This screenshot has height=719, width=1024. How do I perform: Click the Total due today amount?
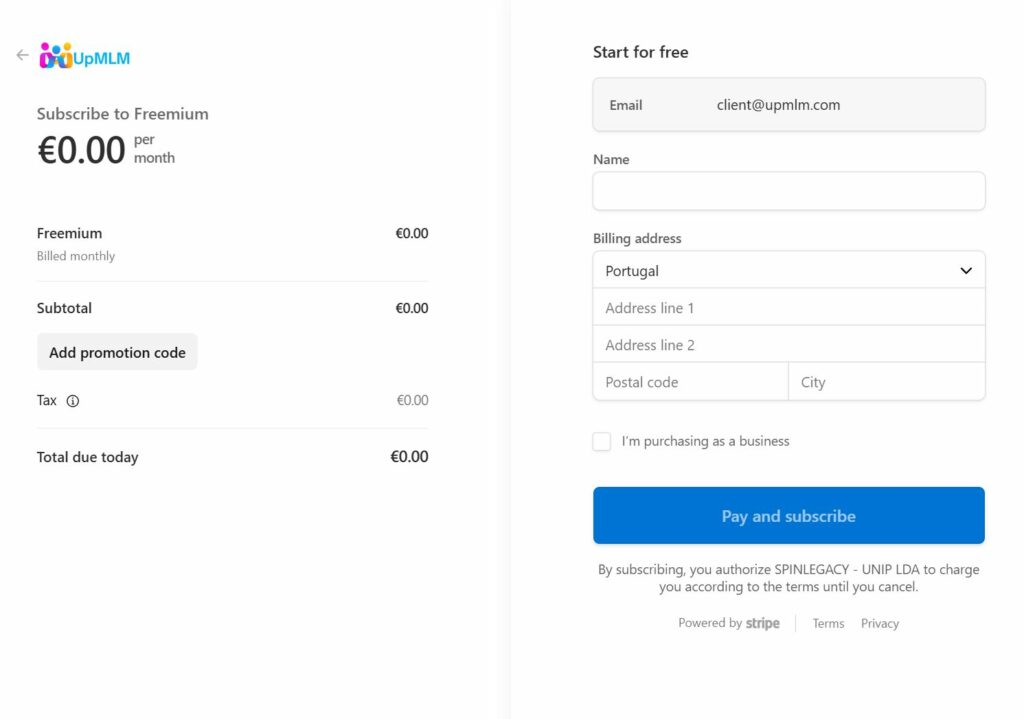(409, 457)
